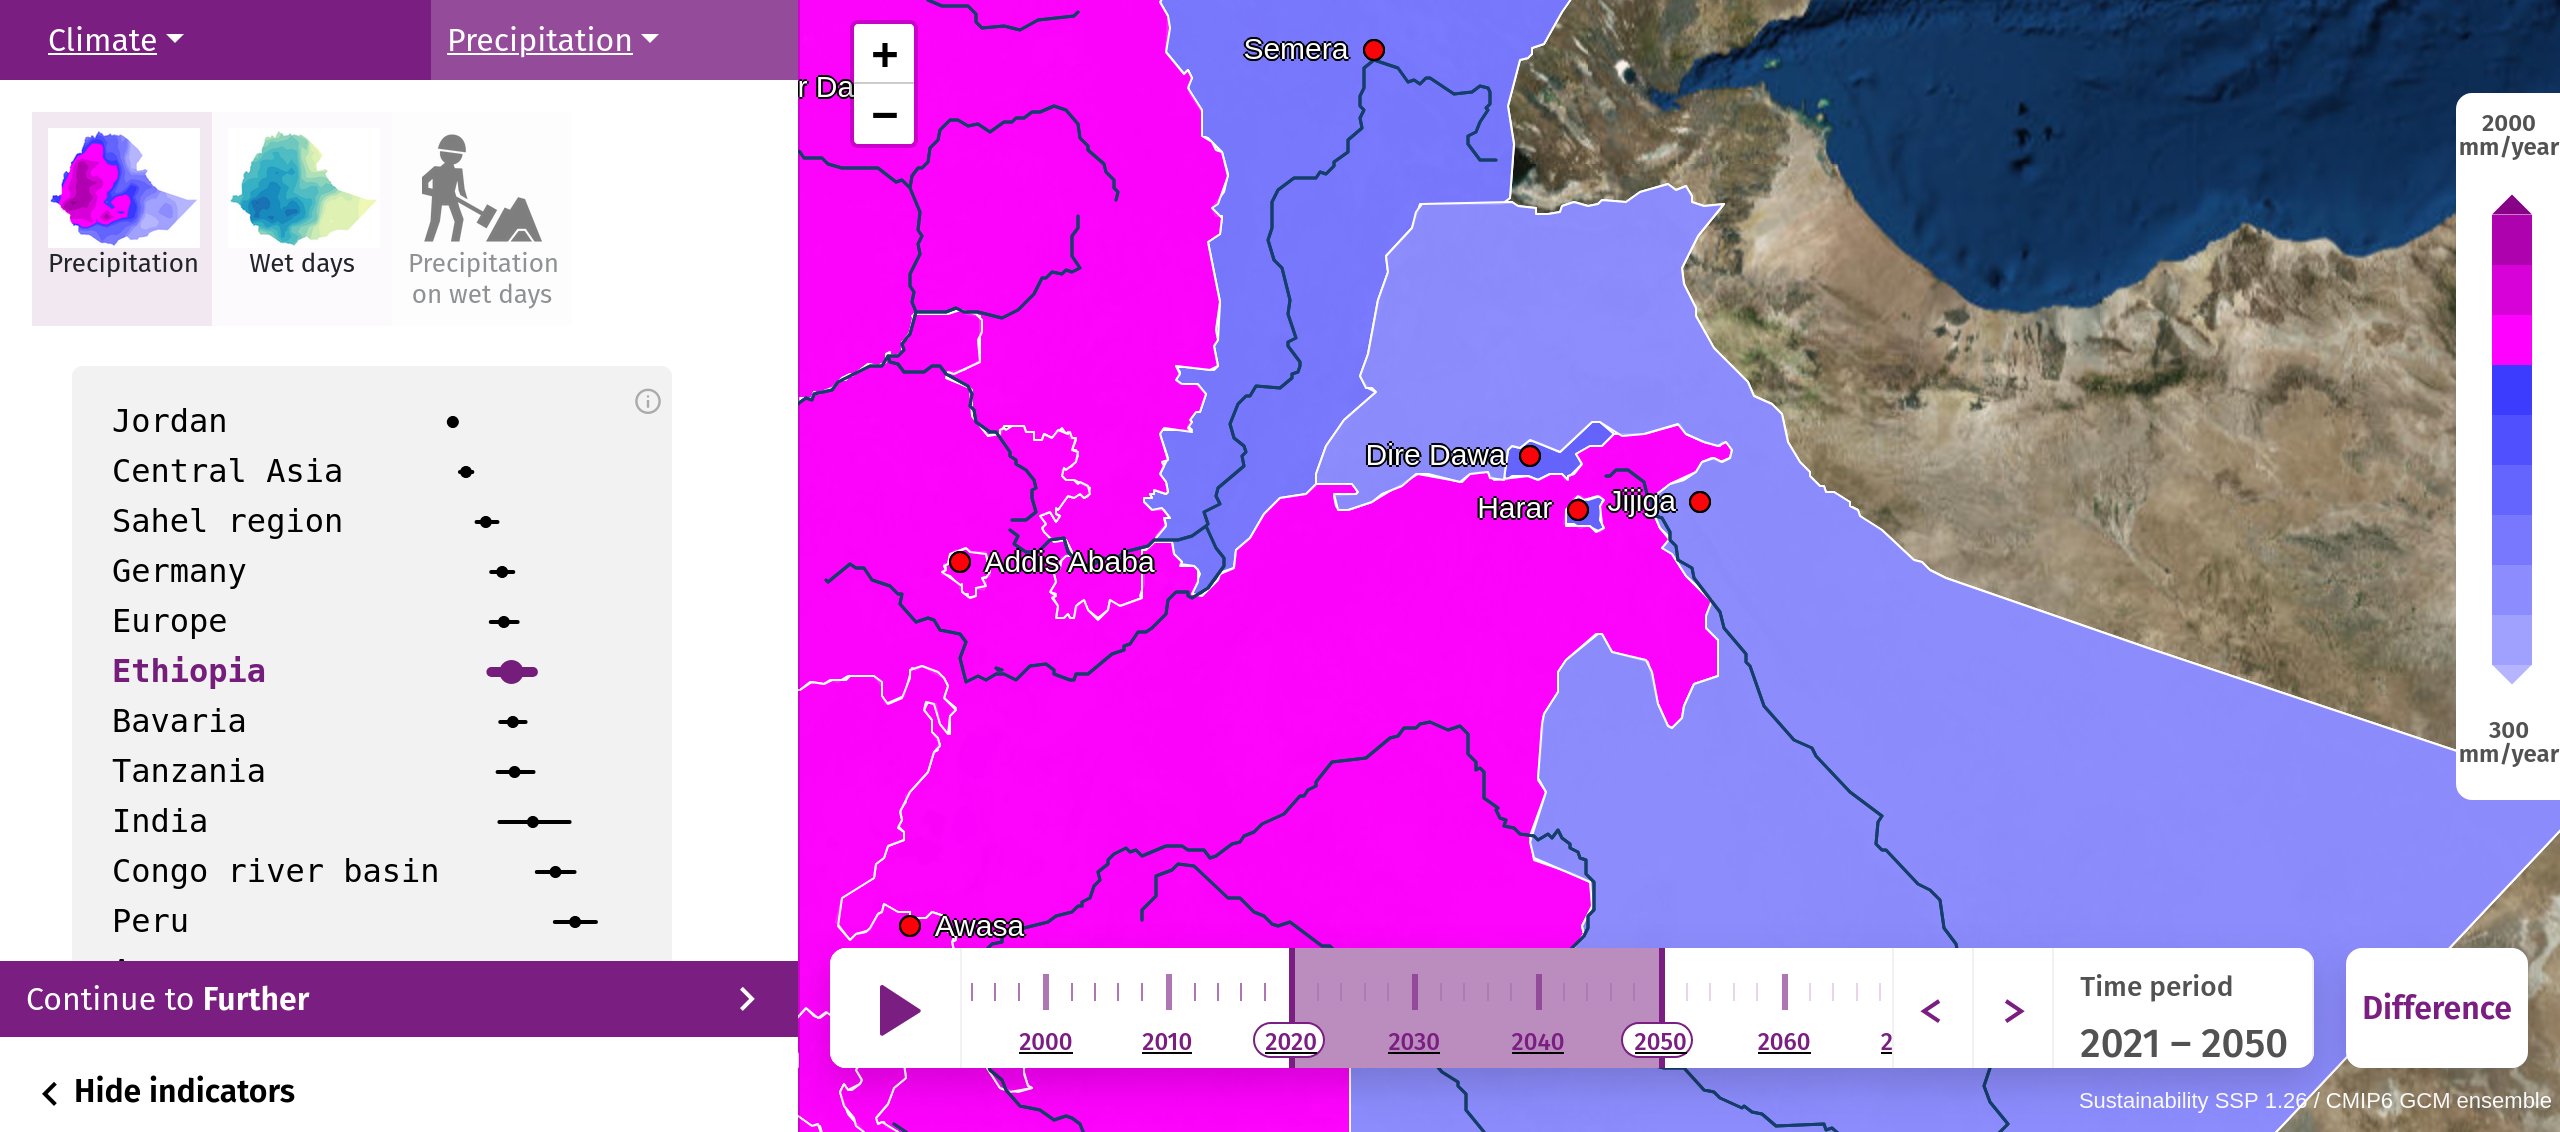Click Continue to Further bar
The height and width of the screenshot is (1132, 2560).
pos(399,999)
